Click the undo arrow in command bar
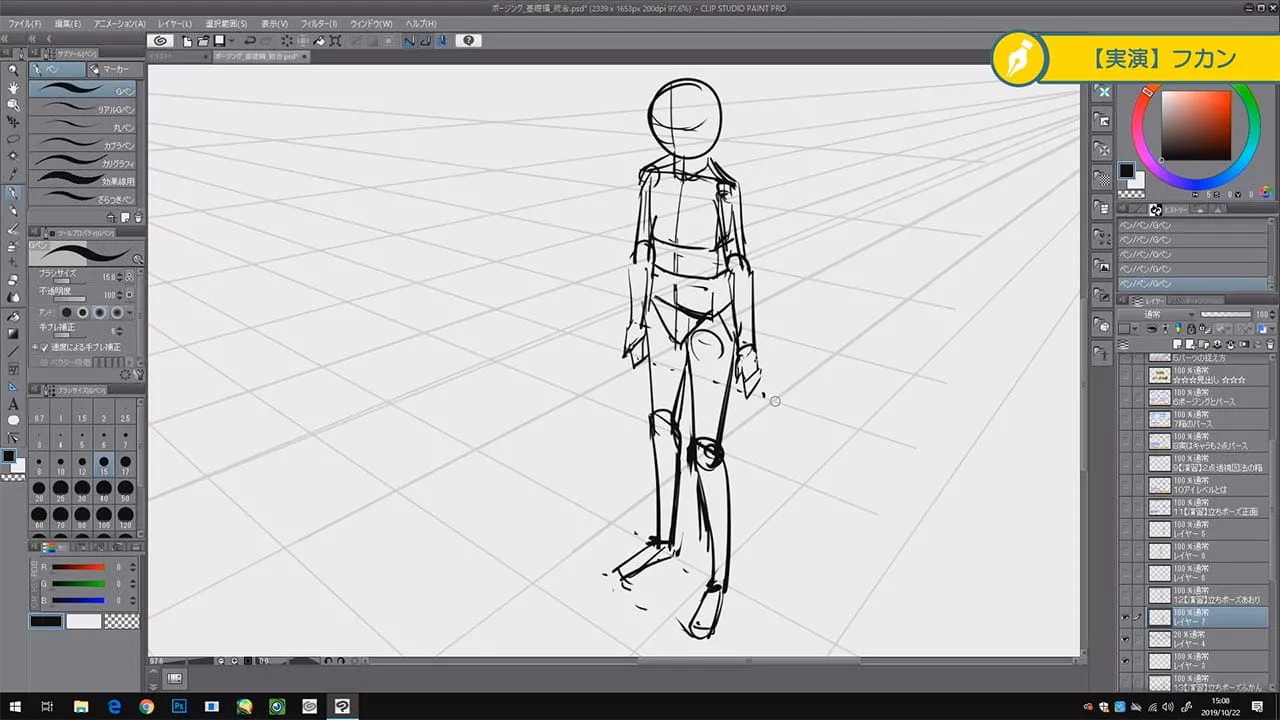The height and width of the screenshot is (720, 1280). point(250,41)
